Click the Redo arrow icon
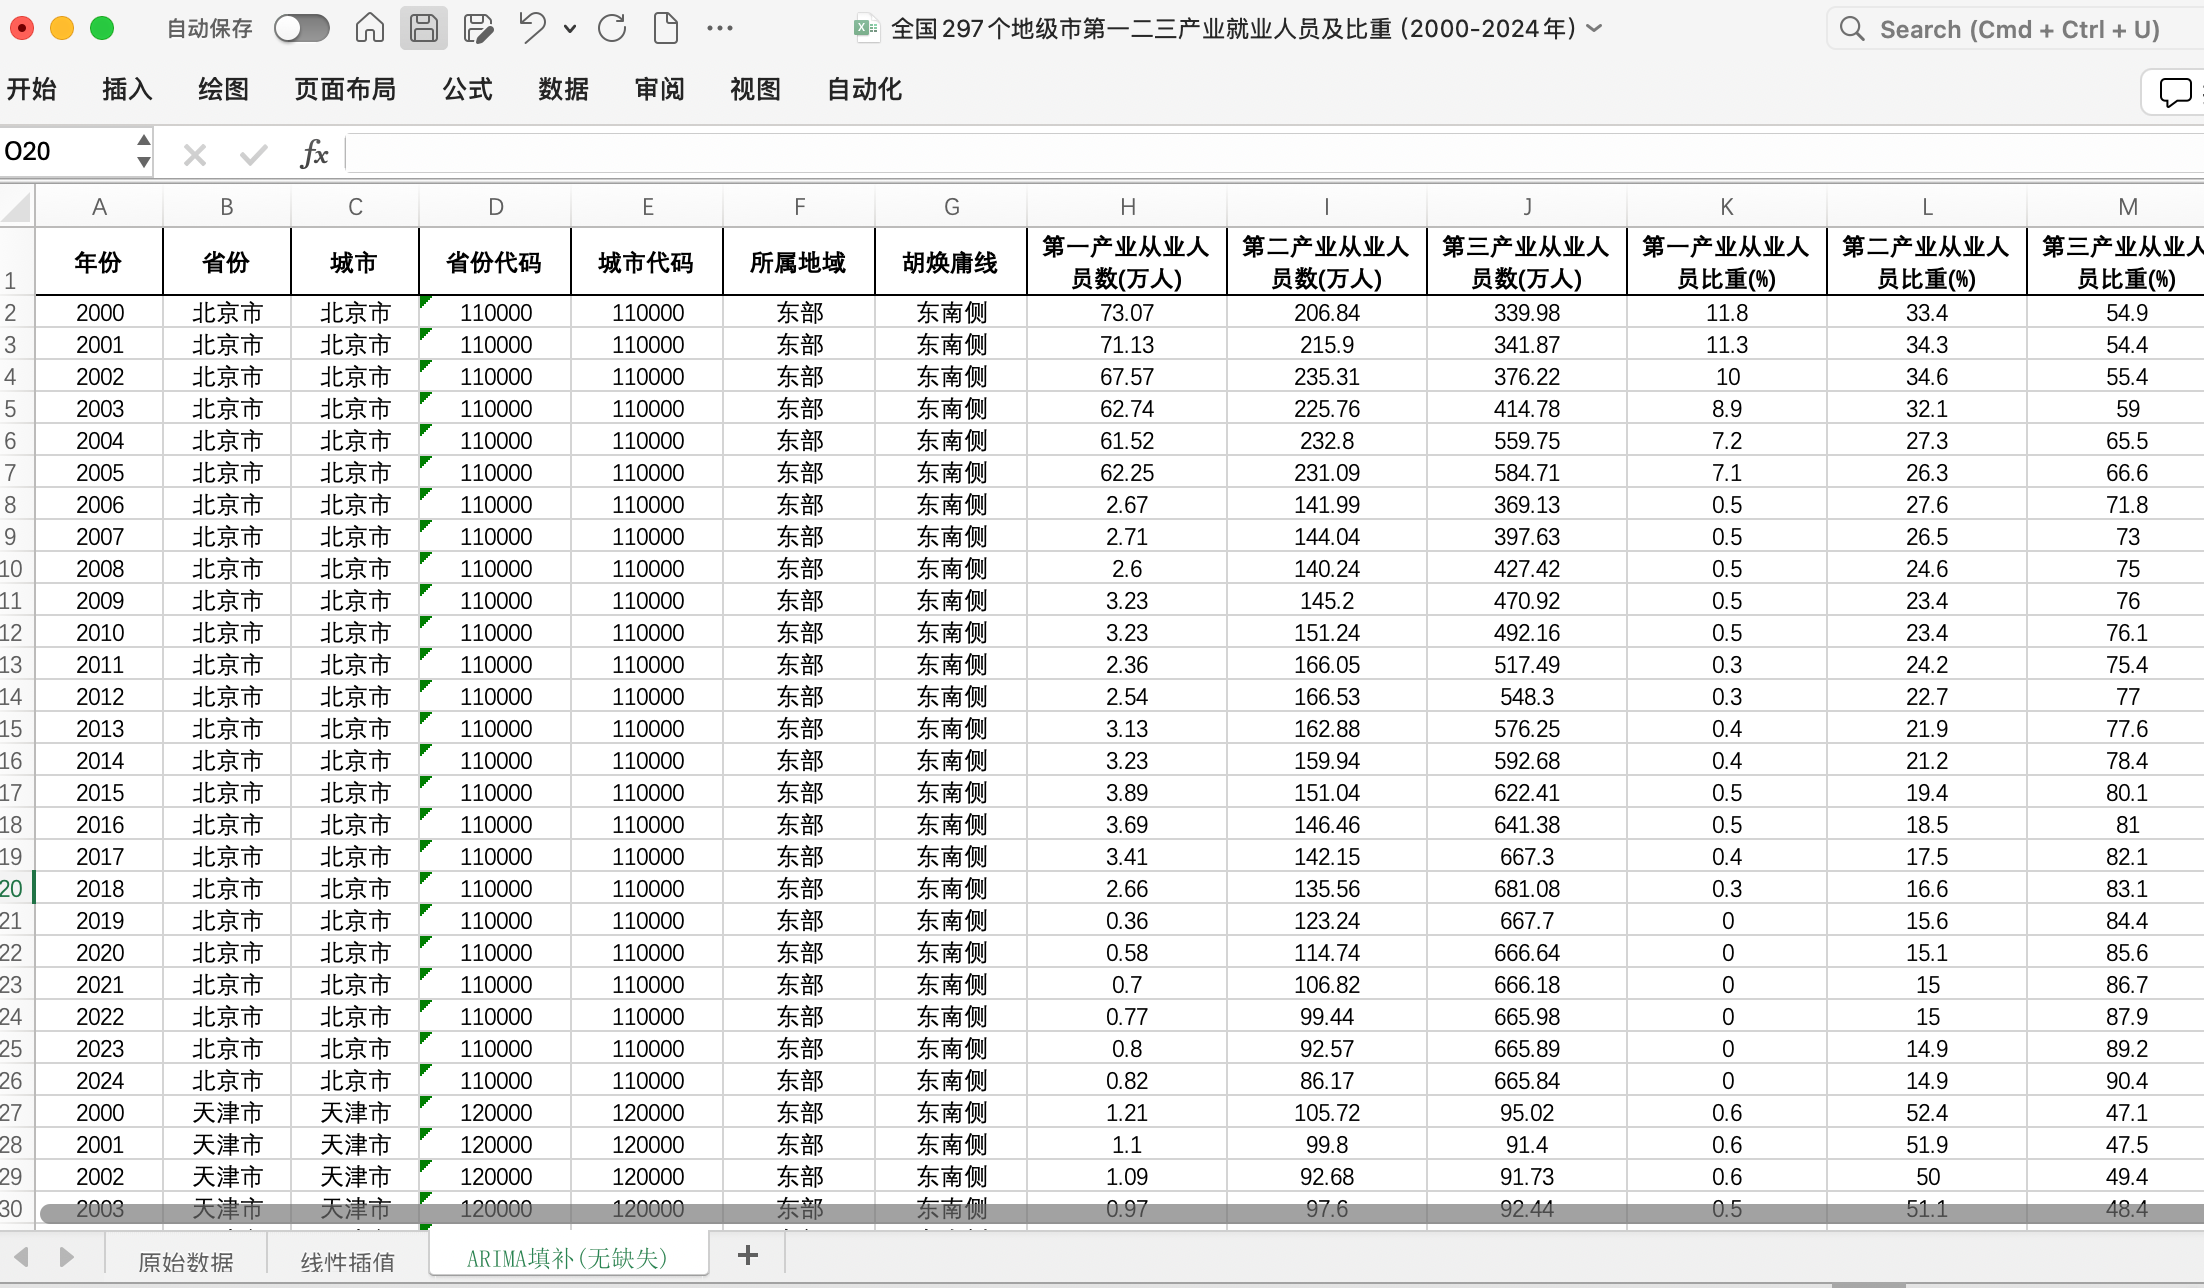The image size is (2204, 1288). point(611,28)
